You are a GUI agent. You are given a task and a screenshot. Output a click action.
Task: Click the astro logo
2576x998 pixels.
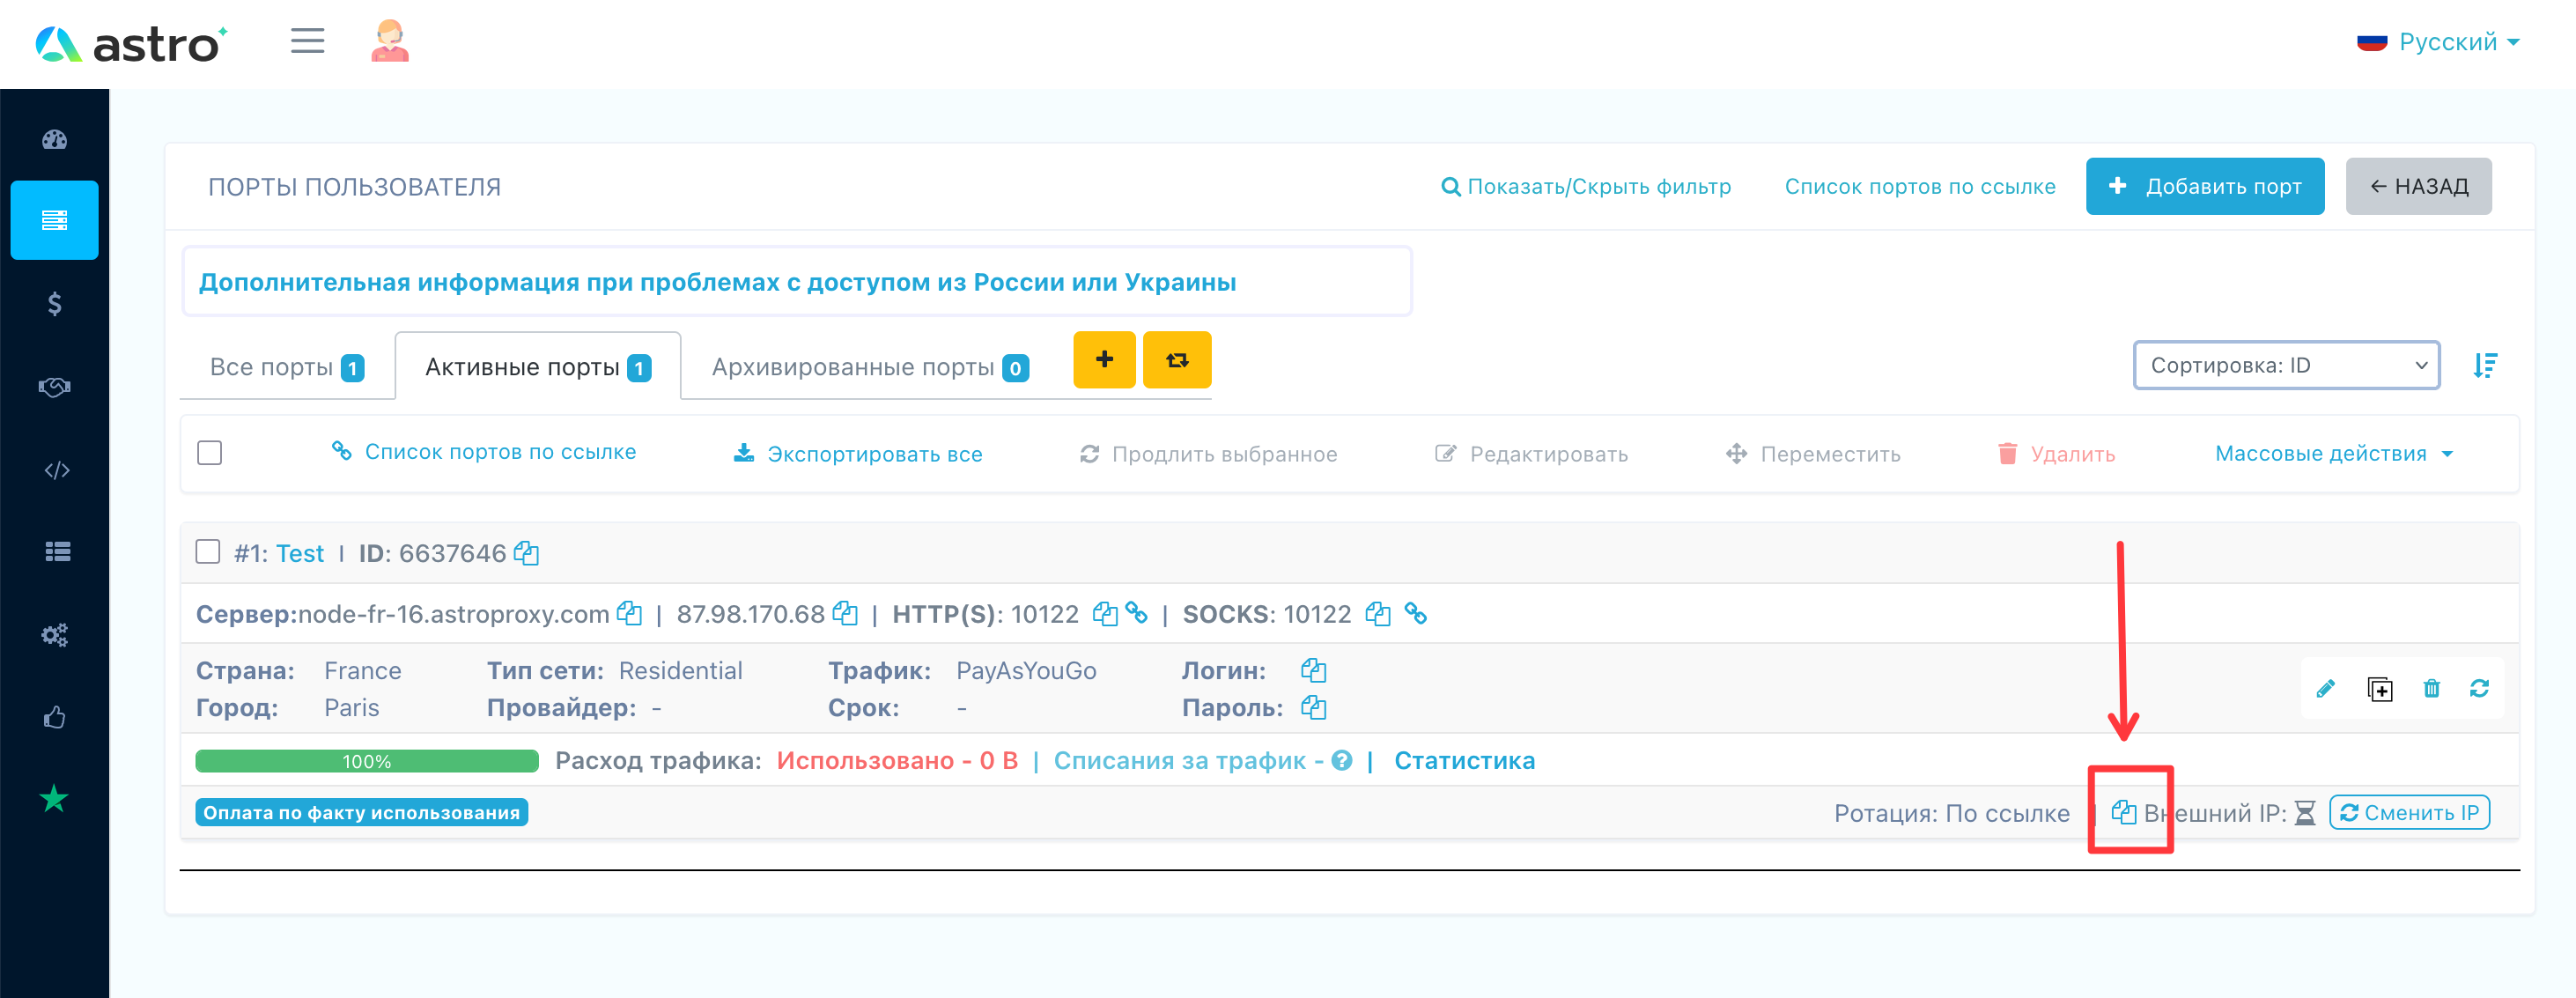[131, 44]
